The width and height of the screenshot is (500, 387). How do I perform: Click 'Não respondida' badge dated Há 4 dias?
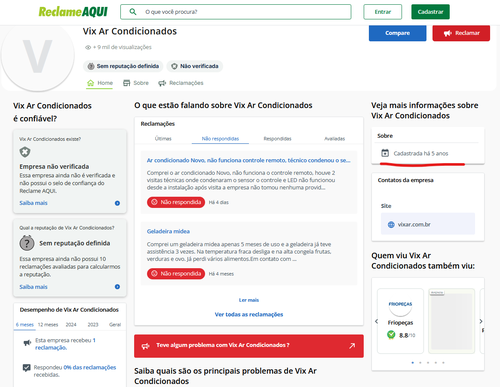176,202
